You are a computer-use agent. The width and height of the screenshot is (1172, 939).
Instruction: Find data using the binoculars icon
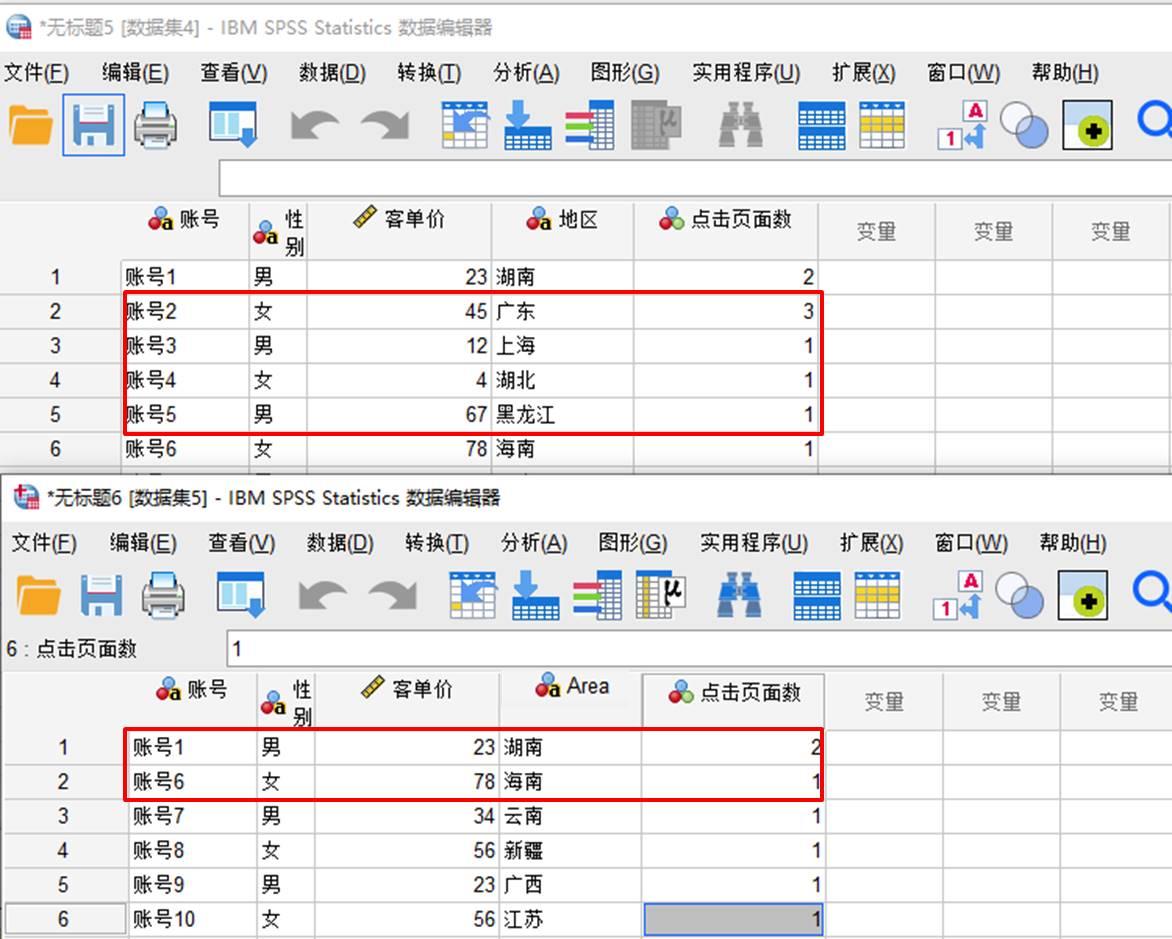pyautogui.click(x=740, y=125)
